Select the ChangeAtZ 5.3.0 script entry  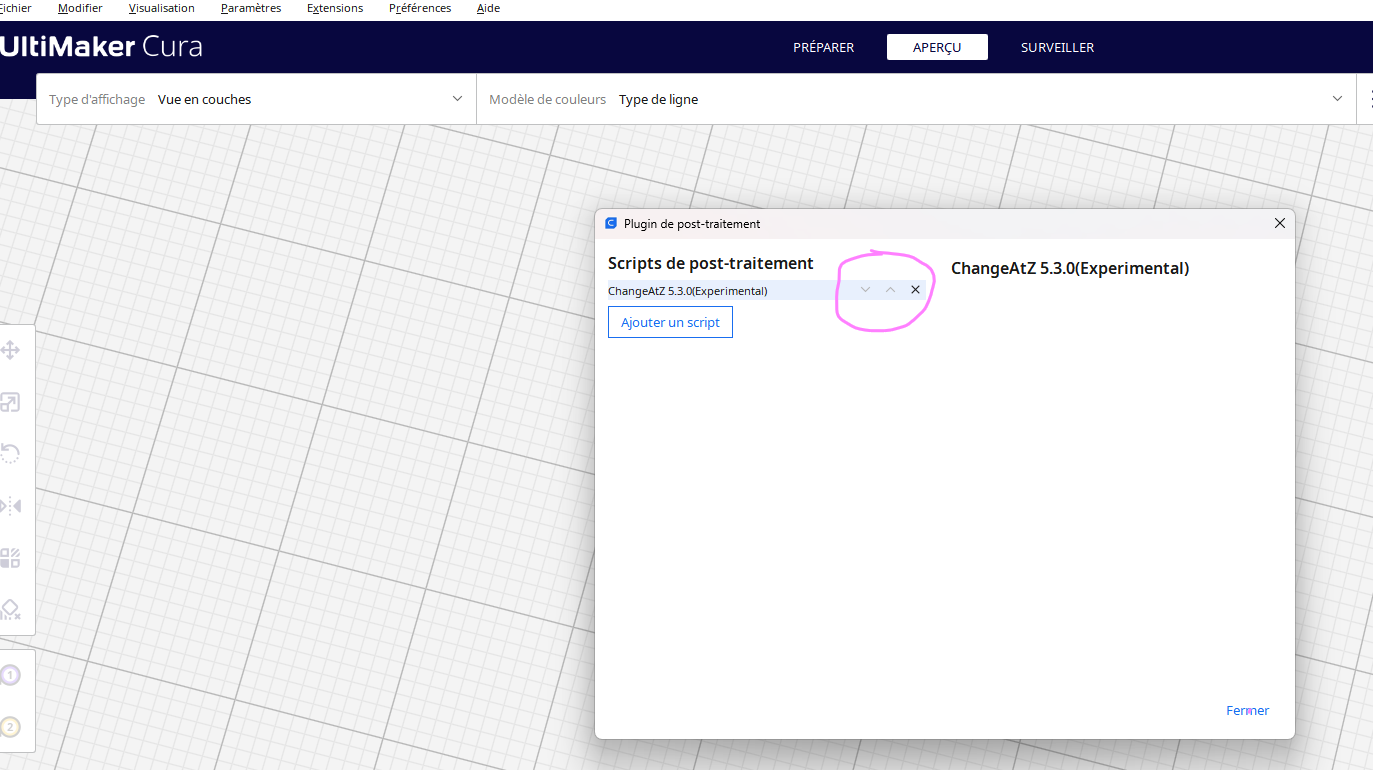pos(700,290)
